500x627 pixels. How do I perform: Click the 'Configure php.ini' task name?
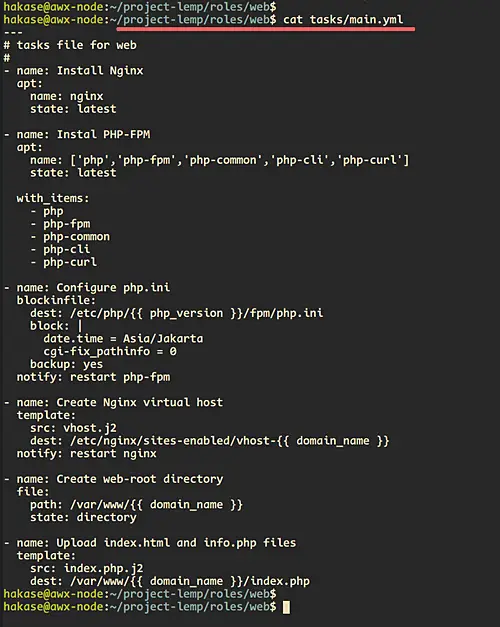click(113, 288)
